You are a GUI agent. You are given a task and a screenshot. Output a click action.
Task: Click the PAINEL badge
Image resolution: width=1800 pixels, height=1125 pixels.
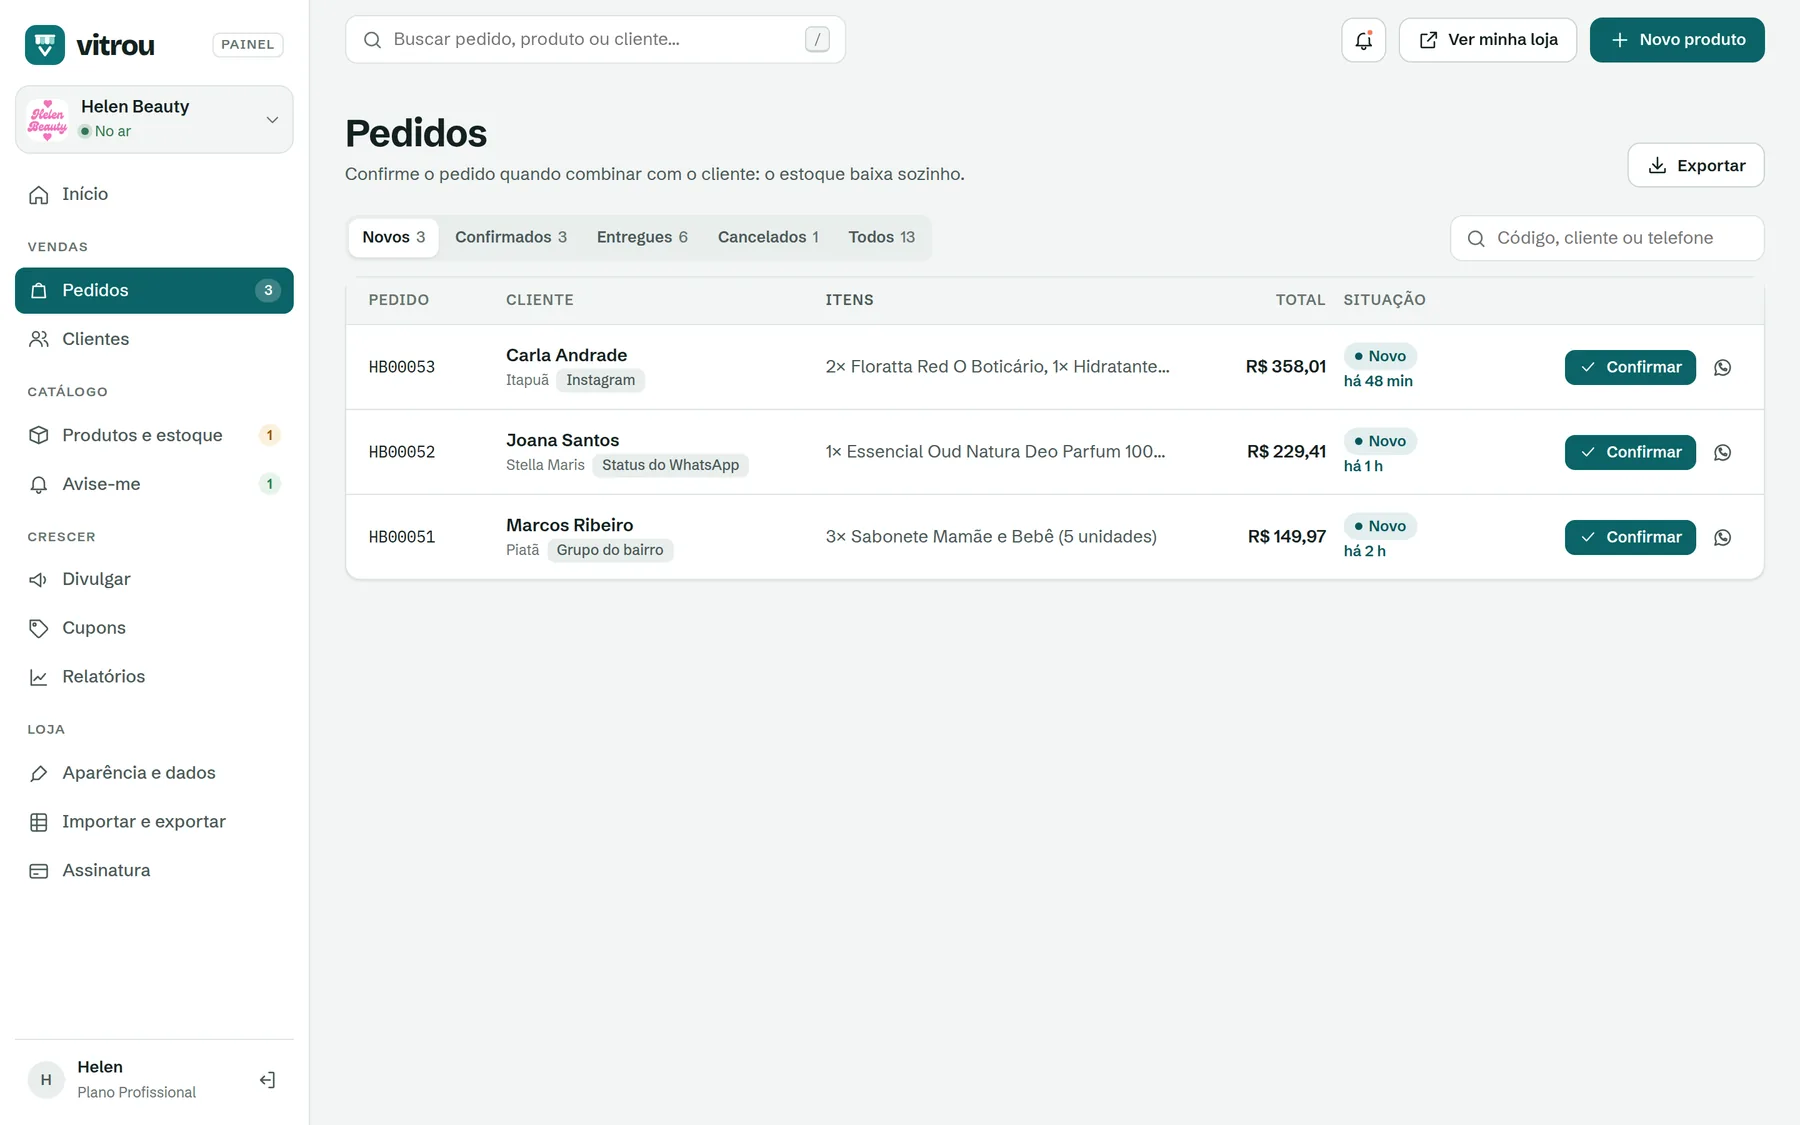click(x=248, y=44)
